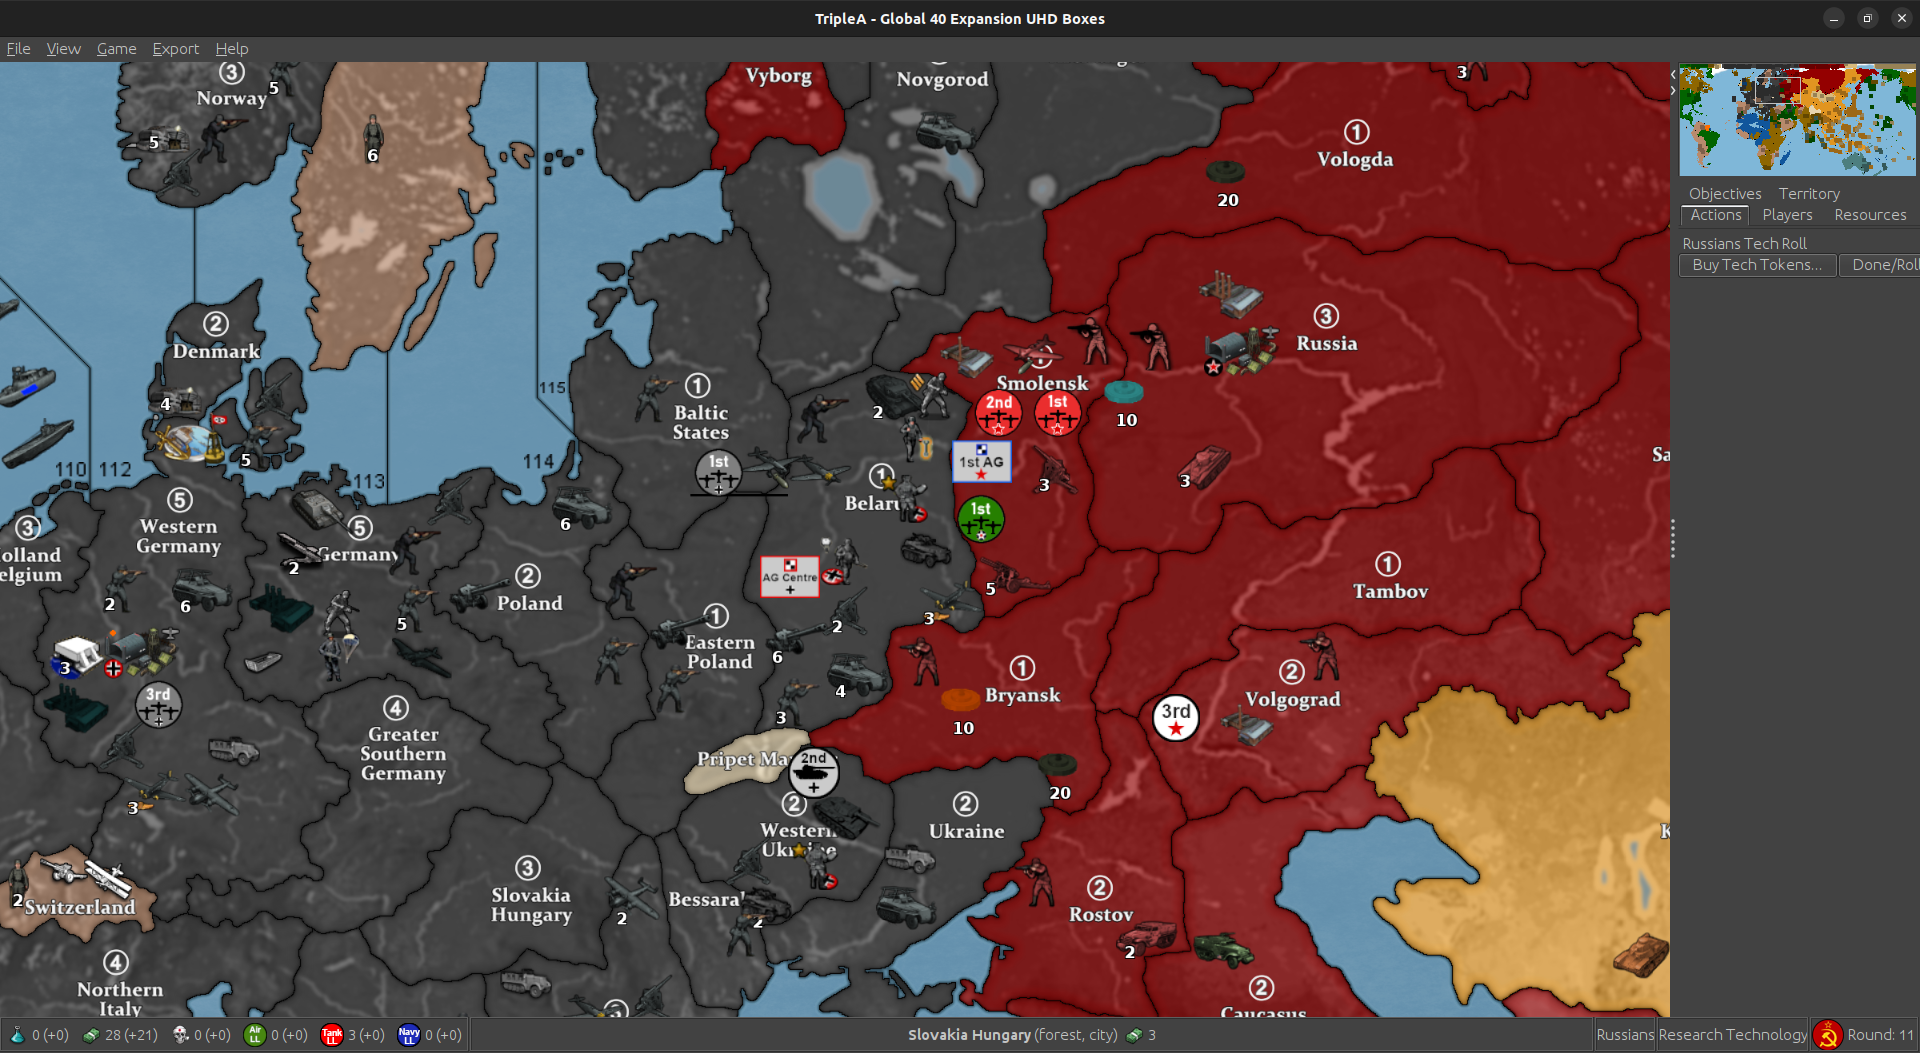Click the Done/Roll button
This screenshot has width=1920, height=1053.
pos(1882,265)
